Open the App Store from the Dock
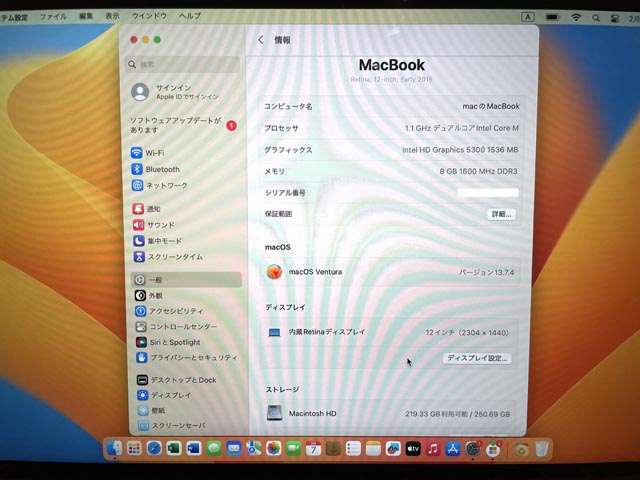640x480 pixels. coord(452,449)
